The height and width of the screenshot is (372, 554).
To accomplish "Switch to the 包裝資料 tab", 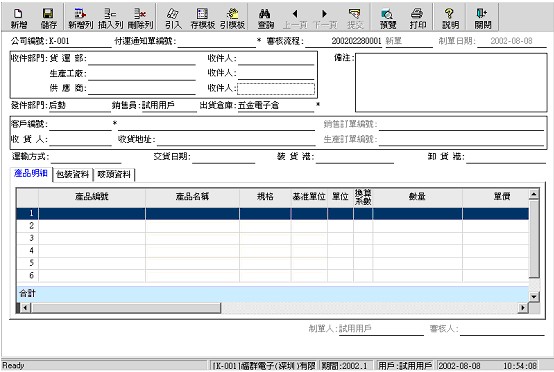I will click(72, 174).
